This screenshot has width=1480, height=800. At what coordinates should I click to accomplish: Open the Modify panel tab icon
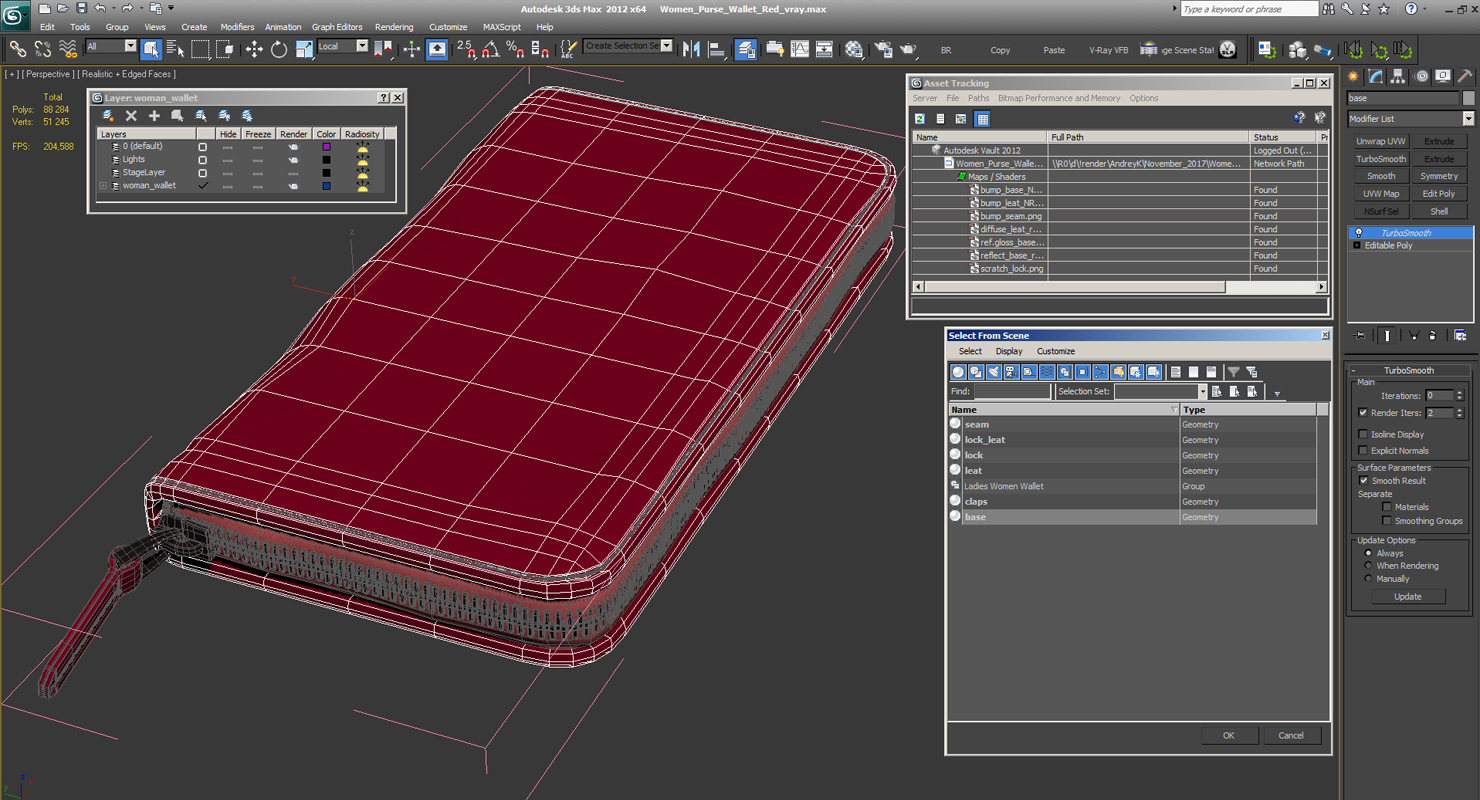point(1376,76)
